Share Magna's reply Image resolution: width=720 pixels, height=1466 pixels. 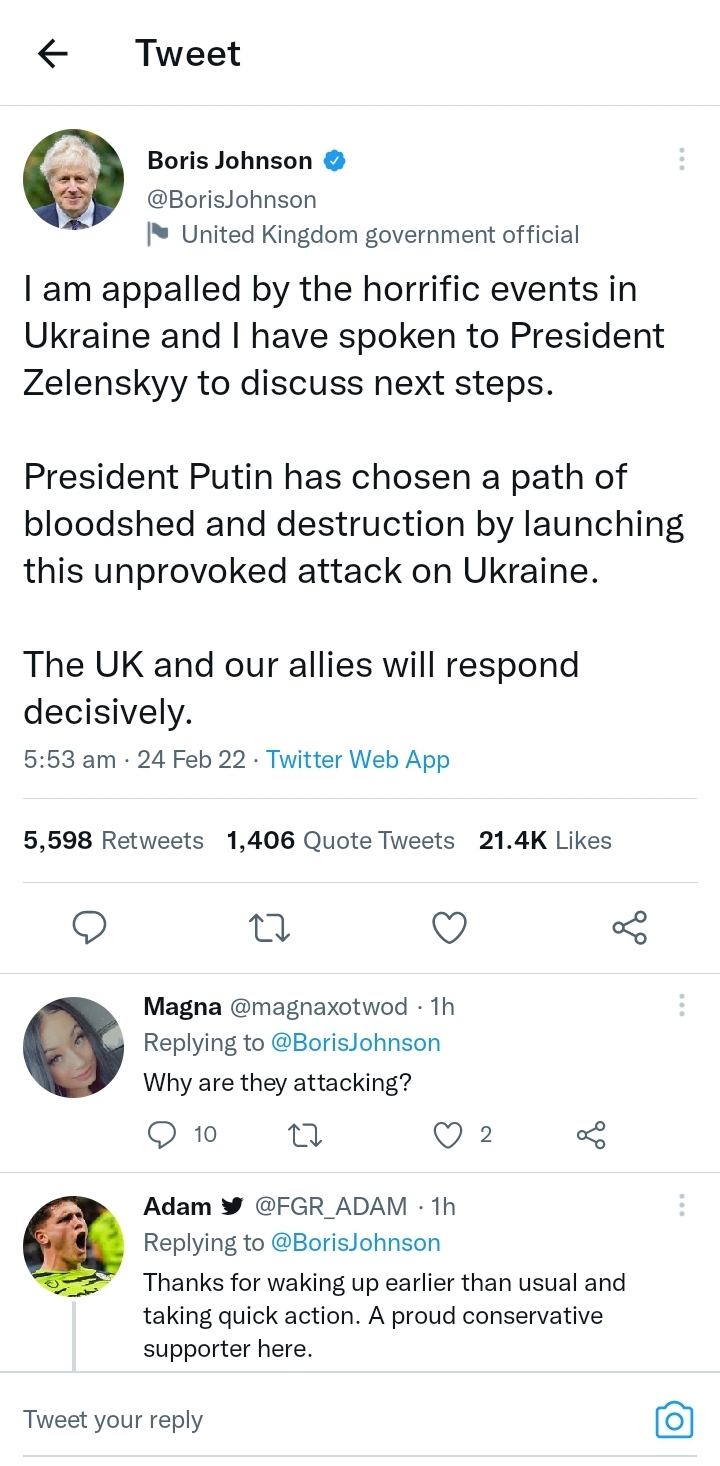tap(591, 1134)
